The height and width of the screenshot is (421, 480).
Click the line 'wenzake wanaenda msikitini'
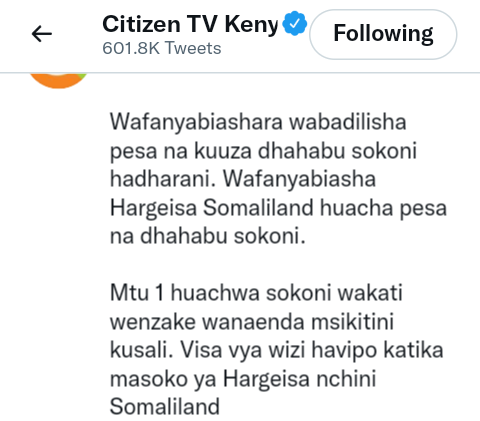[x=252, y=322]
